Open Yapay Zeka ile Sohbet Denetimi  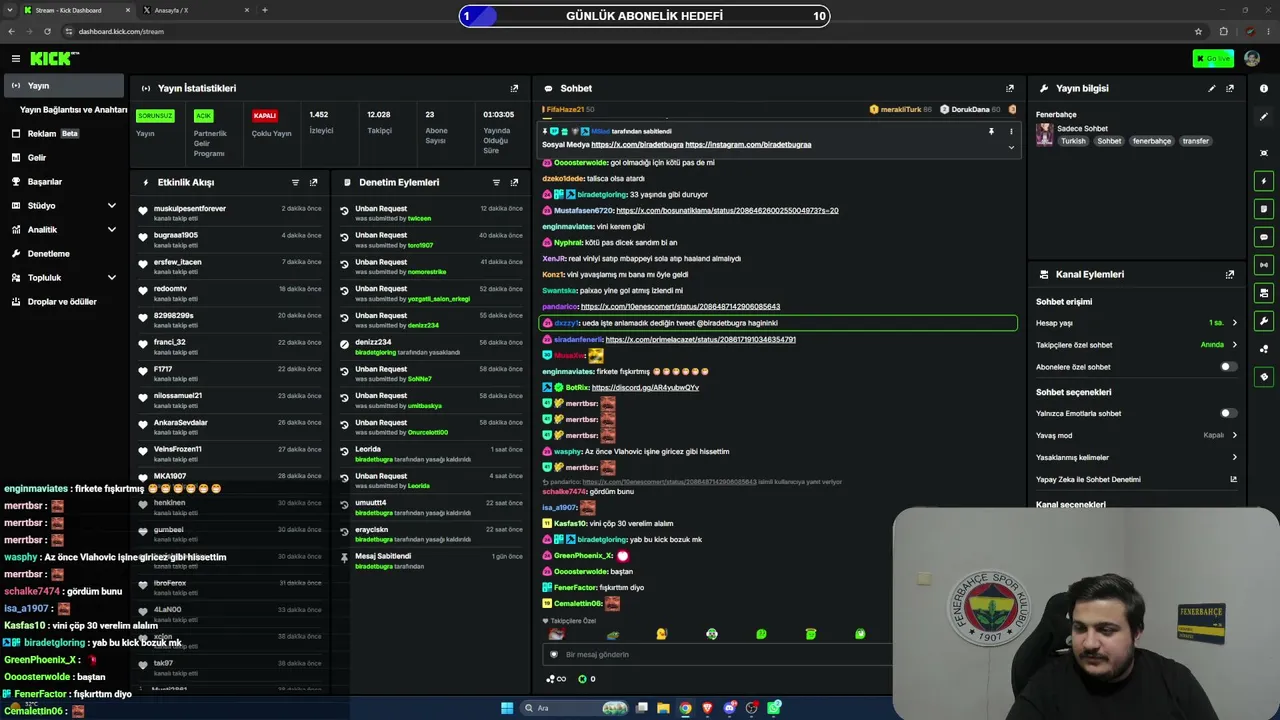click(x=1136, y=479)
